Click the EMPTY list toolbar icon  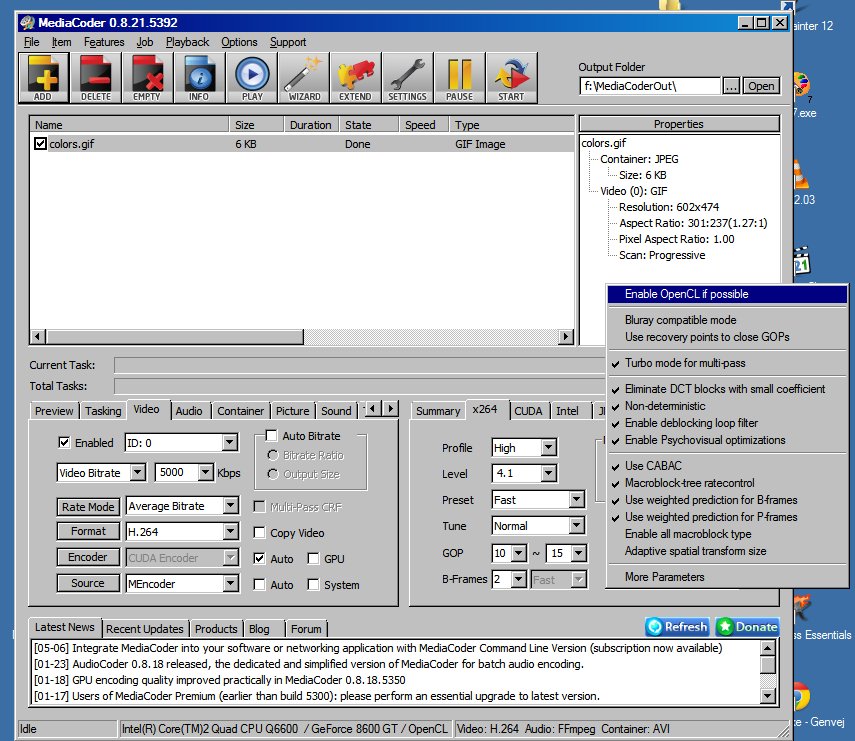pyautogui.click(x=148, y=76)
